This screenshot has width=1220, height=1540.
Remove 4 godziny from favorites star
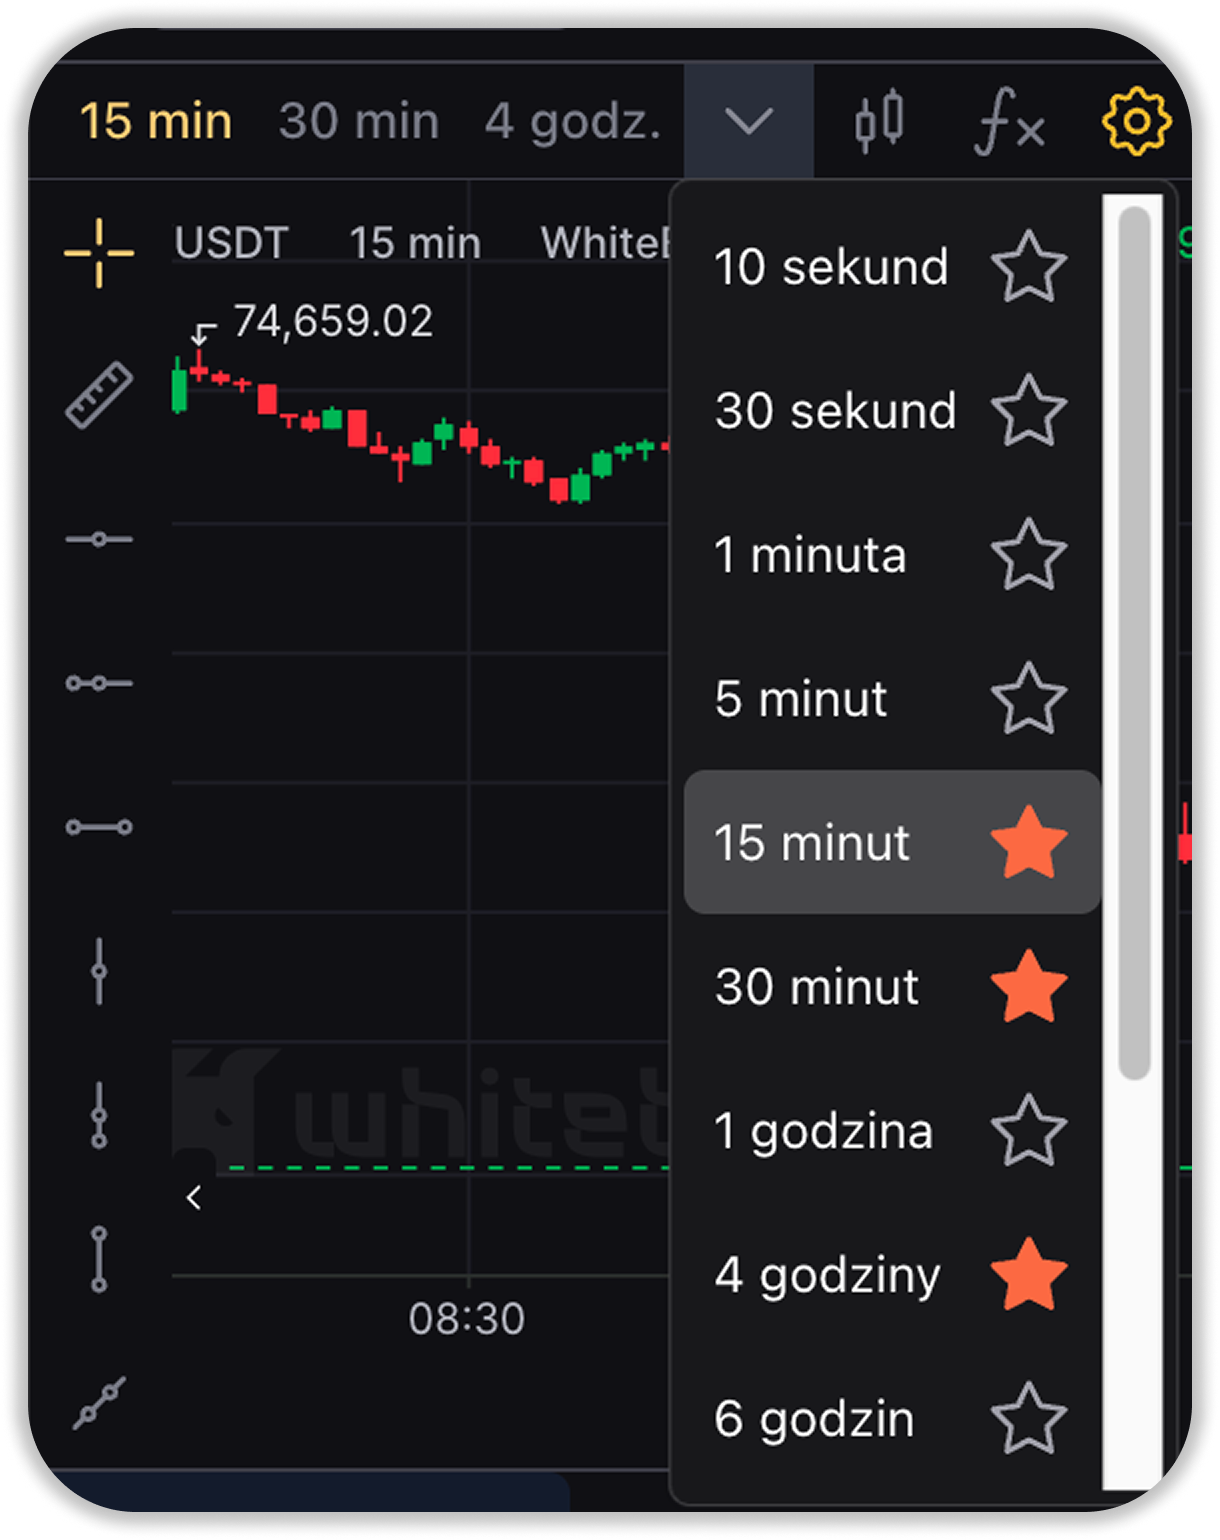(x=1028, y=1274)
